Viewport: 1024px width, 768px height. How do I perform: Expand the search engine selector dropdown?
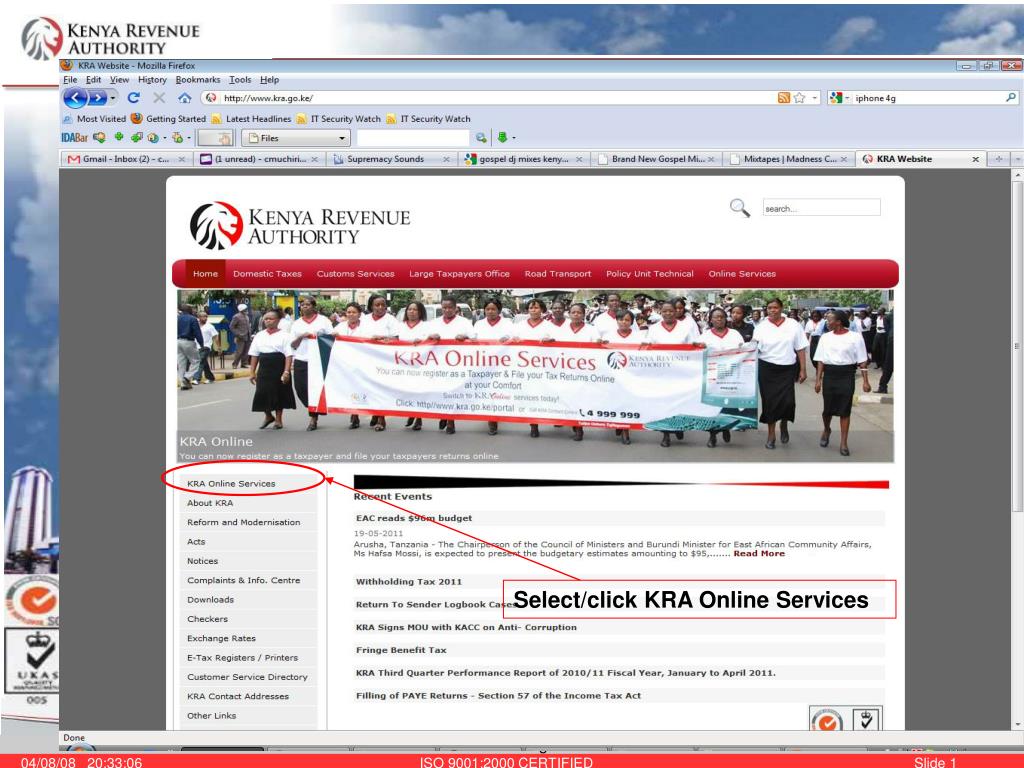[x=847, y=98]
